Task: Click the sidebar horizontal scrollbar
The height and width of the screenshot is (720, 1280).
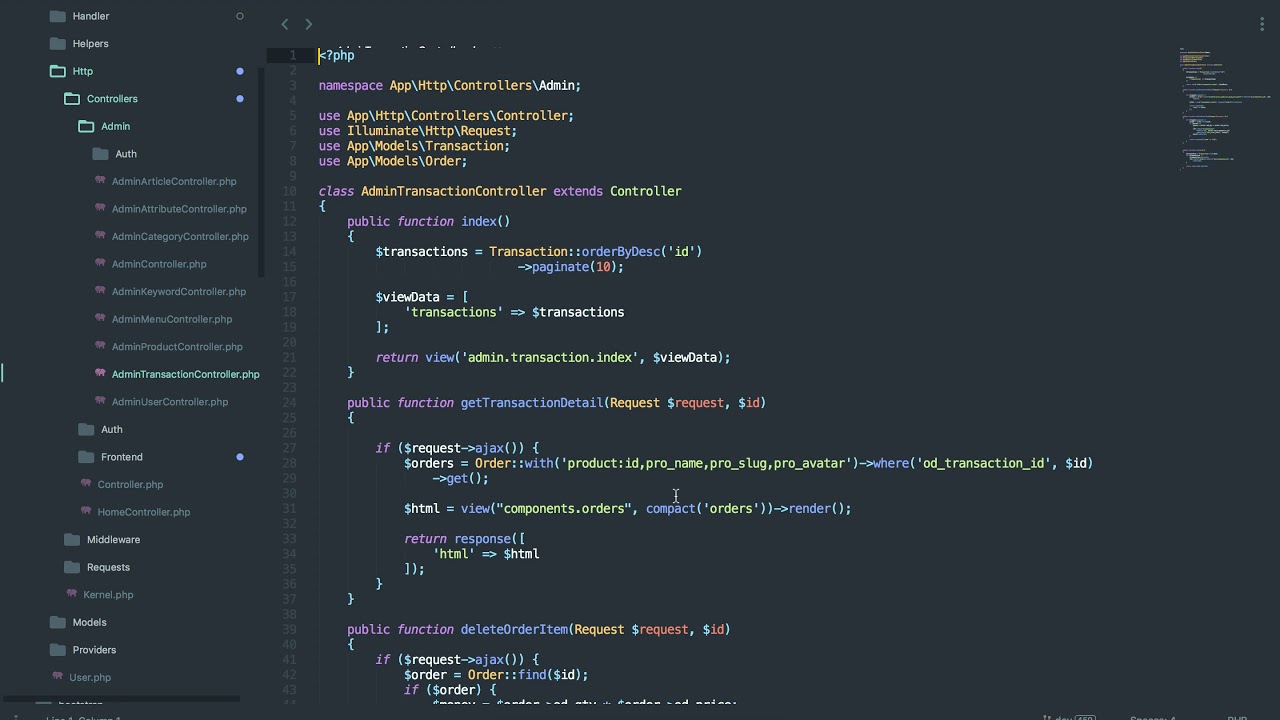Action: click(120, 699)
